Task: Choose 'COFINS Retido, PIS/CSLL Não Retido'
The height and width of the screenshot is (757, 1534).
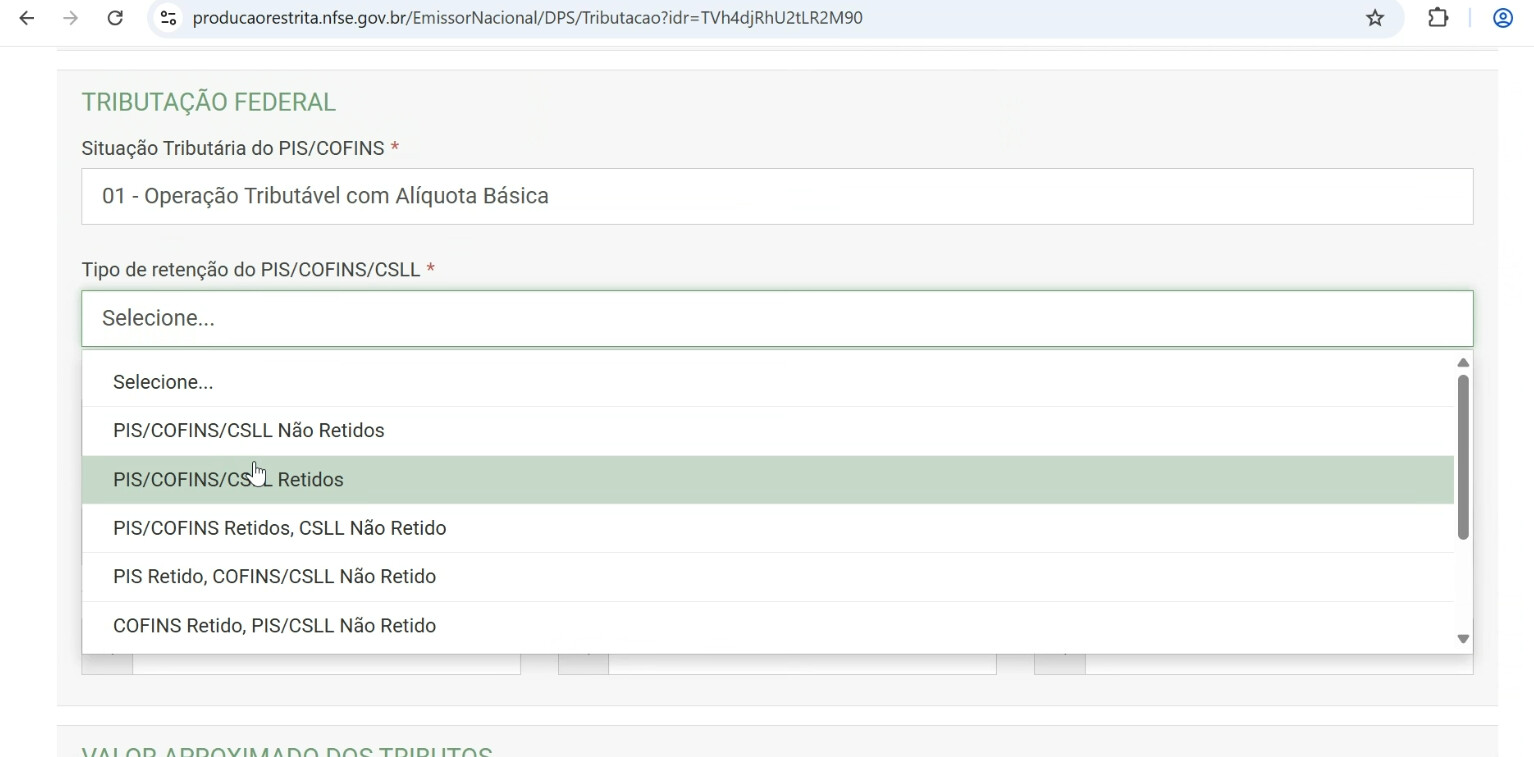Action: coord(274,626)
